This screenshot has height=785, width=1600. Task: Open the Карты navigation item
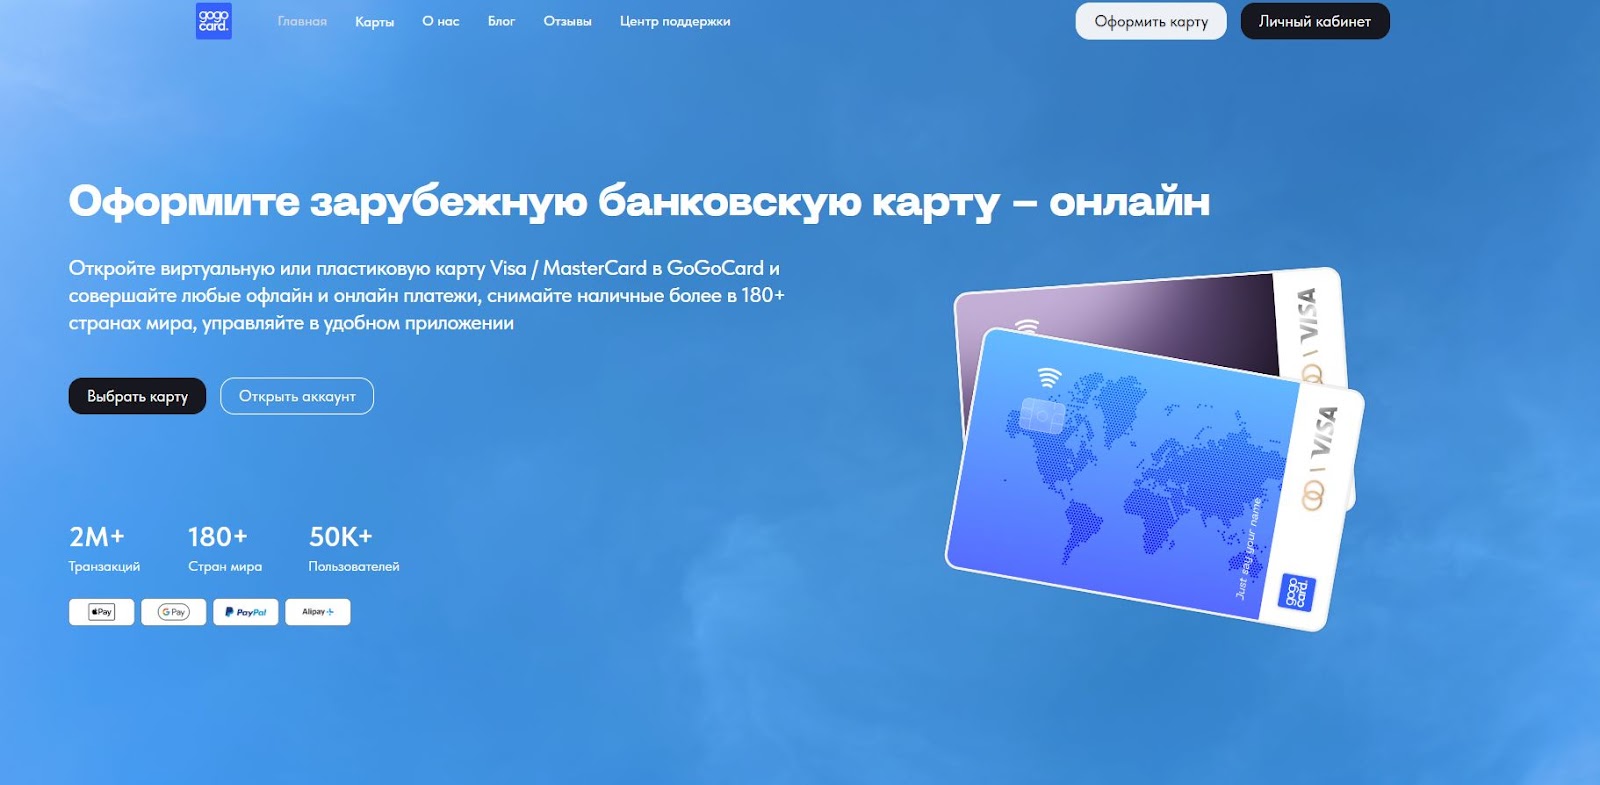[374, 21]
